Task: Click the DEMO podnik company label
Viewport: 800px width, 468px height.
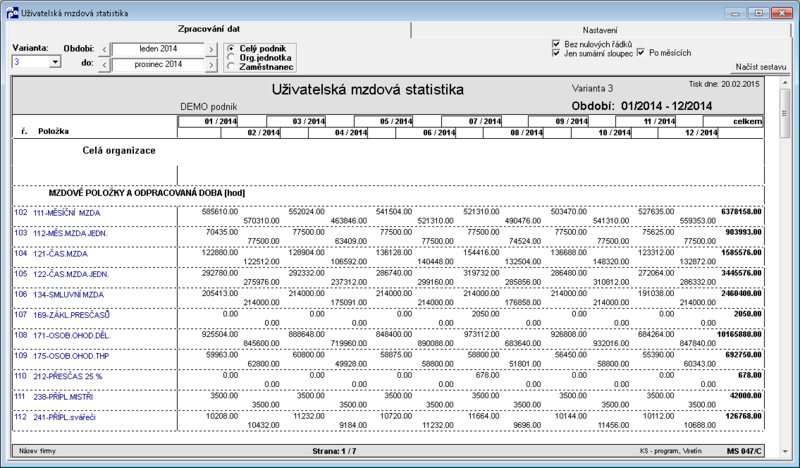Action: tap(209, 107)
